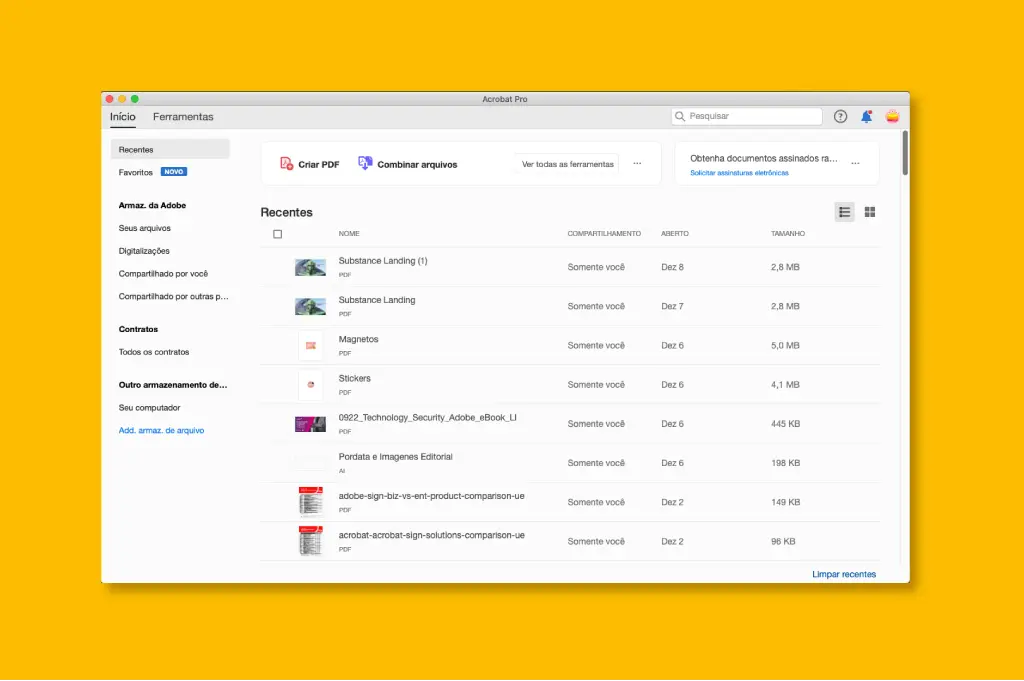This screenshot has height=681, width=1024.
Task: Open the help question mark icon
Action: (x=840, y=116)
